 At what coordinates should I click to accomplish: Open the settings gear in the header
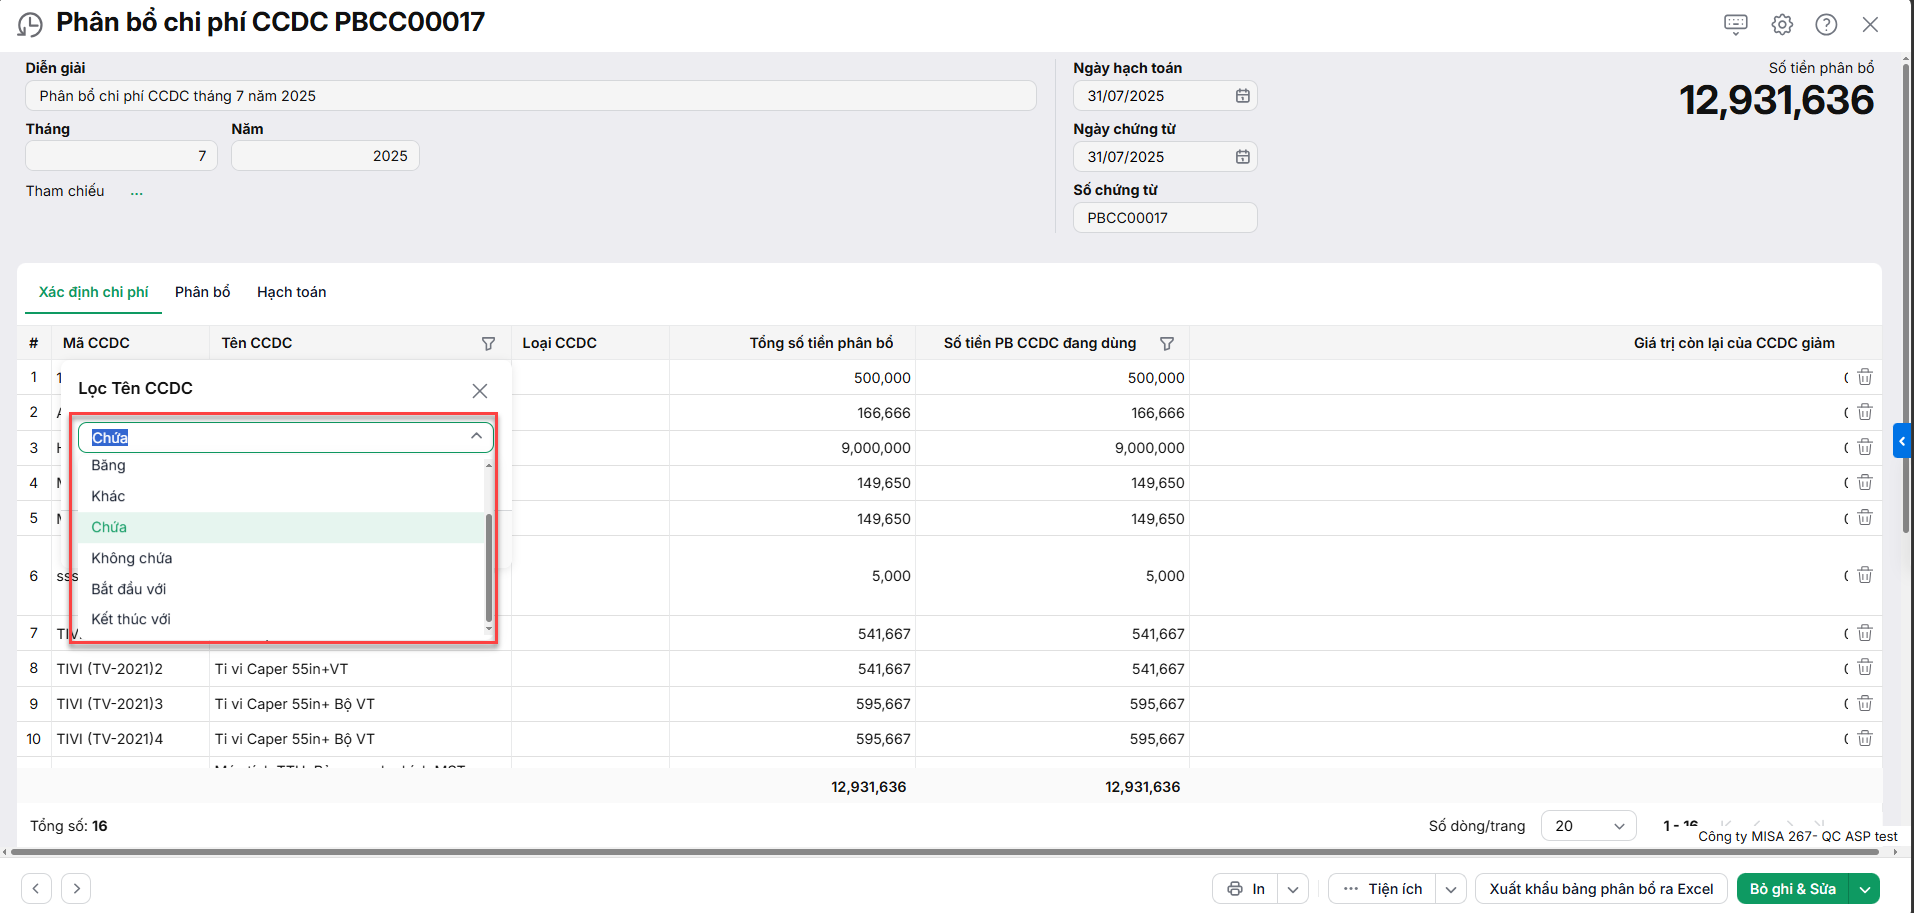[x=1782, y=24]
